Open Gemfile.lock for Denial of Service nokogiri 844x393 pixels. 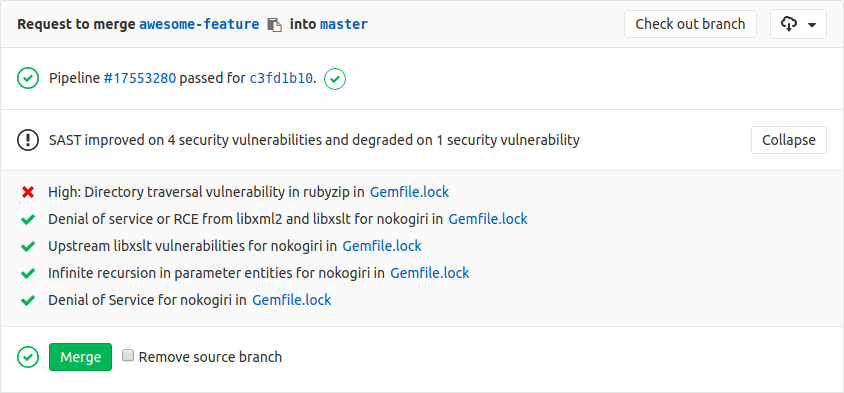tap(292, 300)
